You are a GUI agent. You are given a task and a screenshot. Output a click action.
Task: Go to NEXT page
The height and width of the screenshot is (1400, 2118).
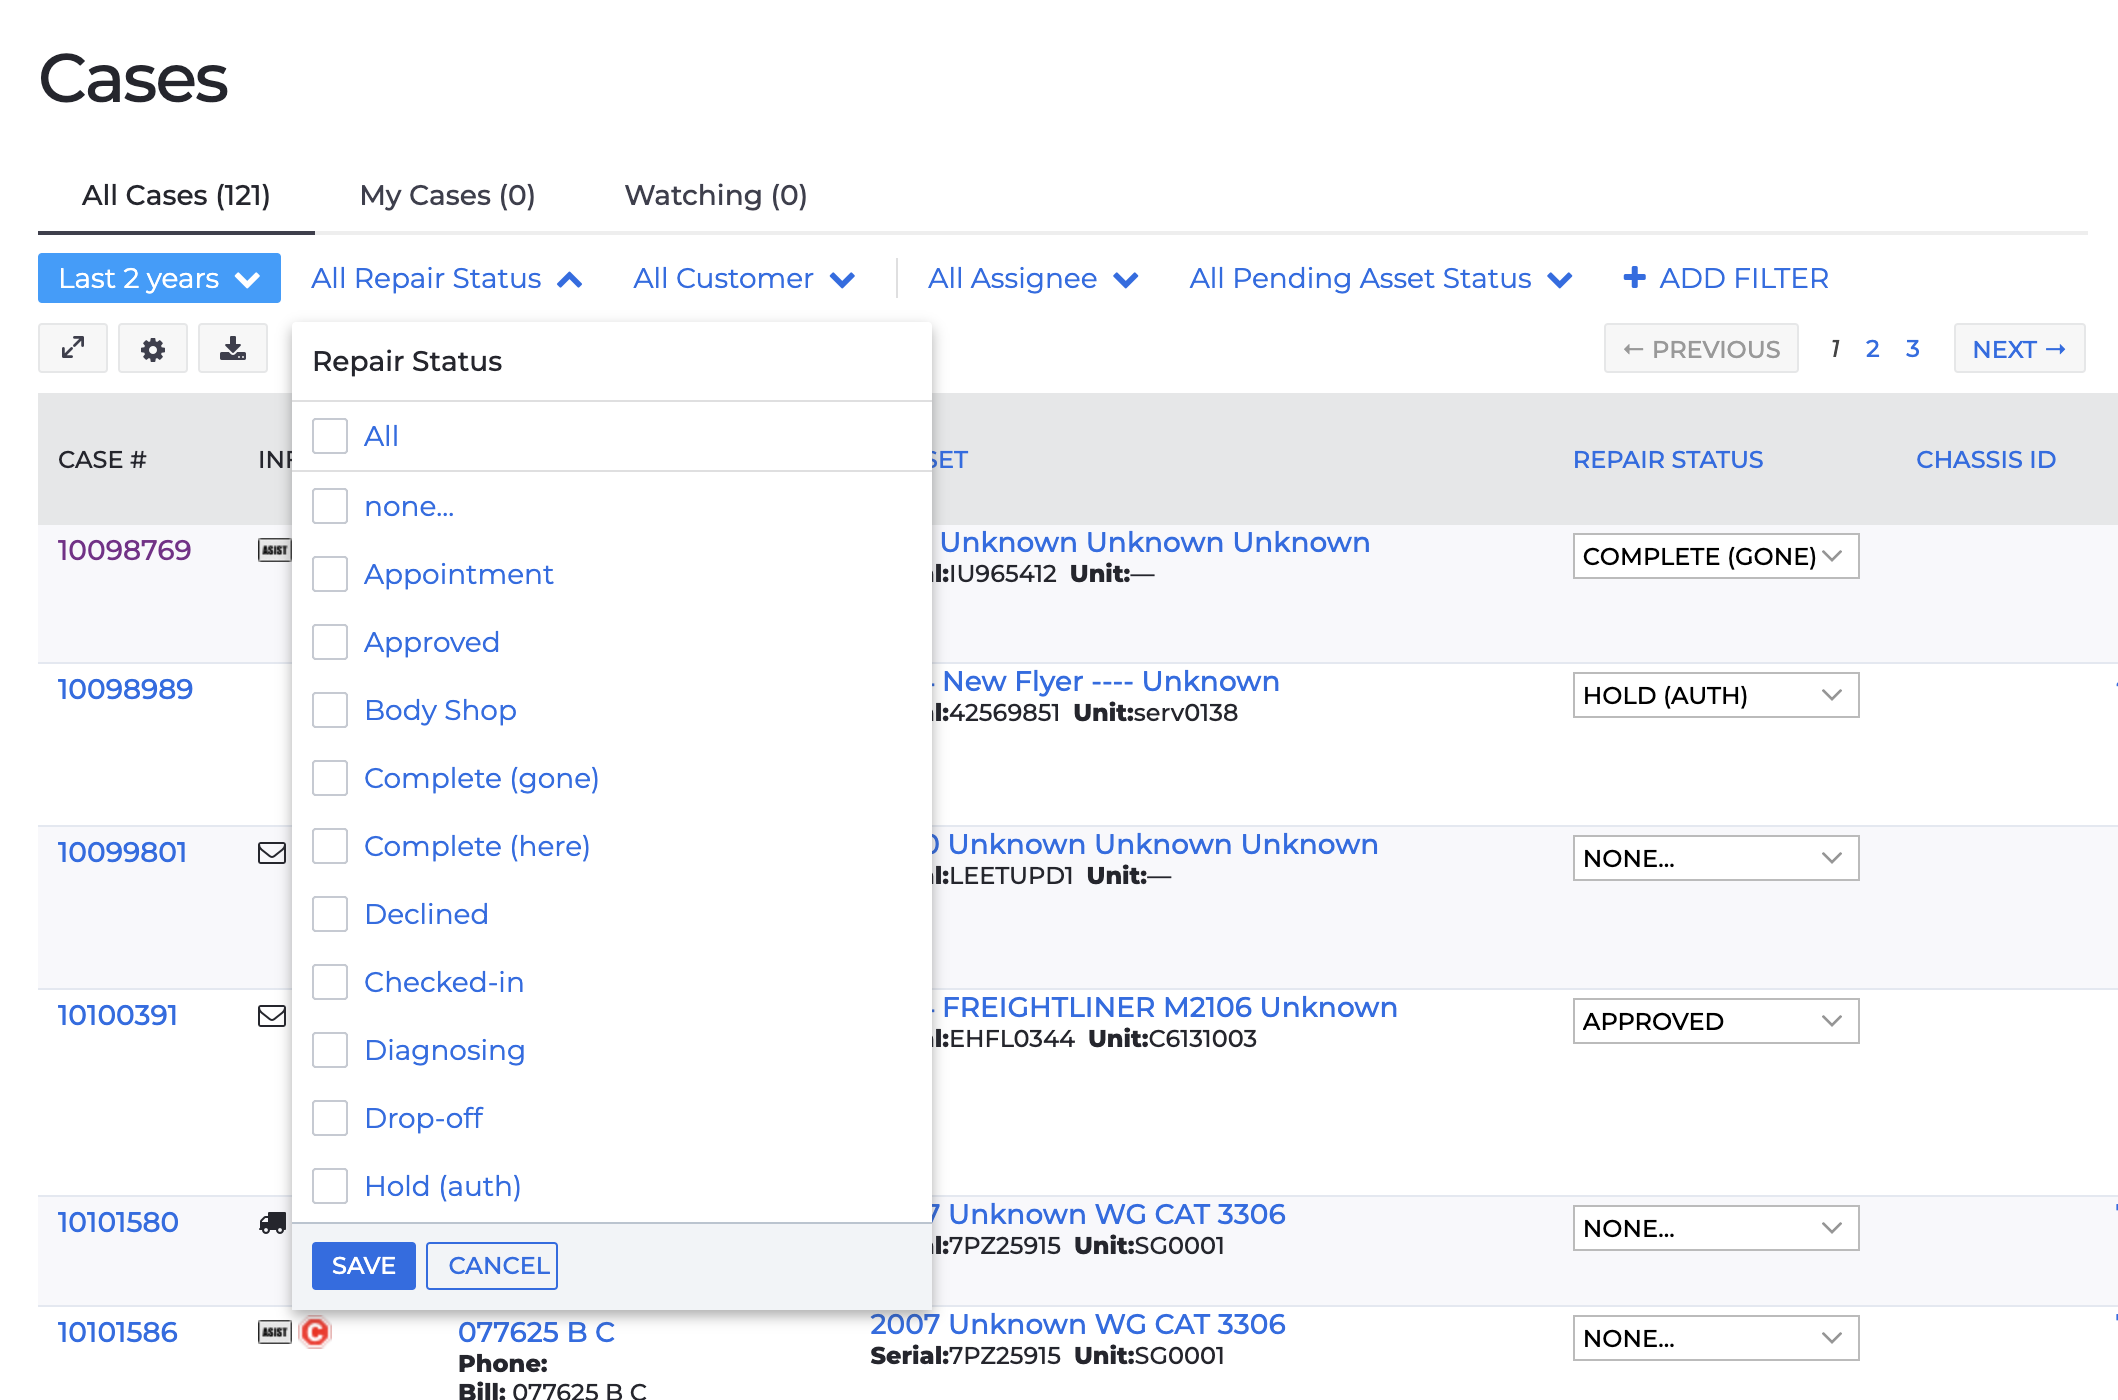tap(2019, 349)
